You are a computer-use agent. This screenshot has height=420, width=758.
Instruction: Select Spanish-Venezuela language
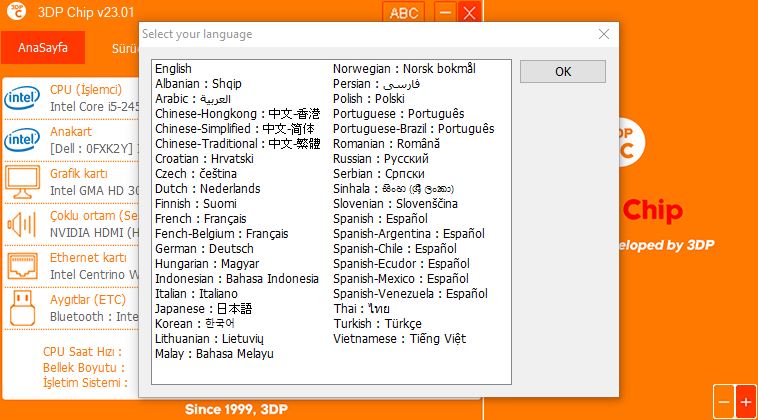click(x=410, y=293)
